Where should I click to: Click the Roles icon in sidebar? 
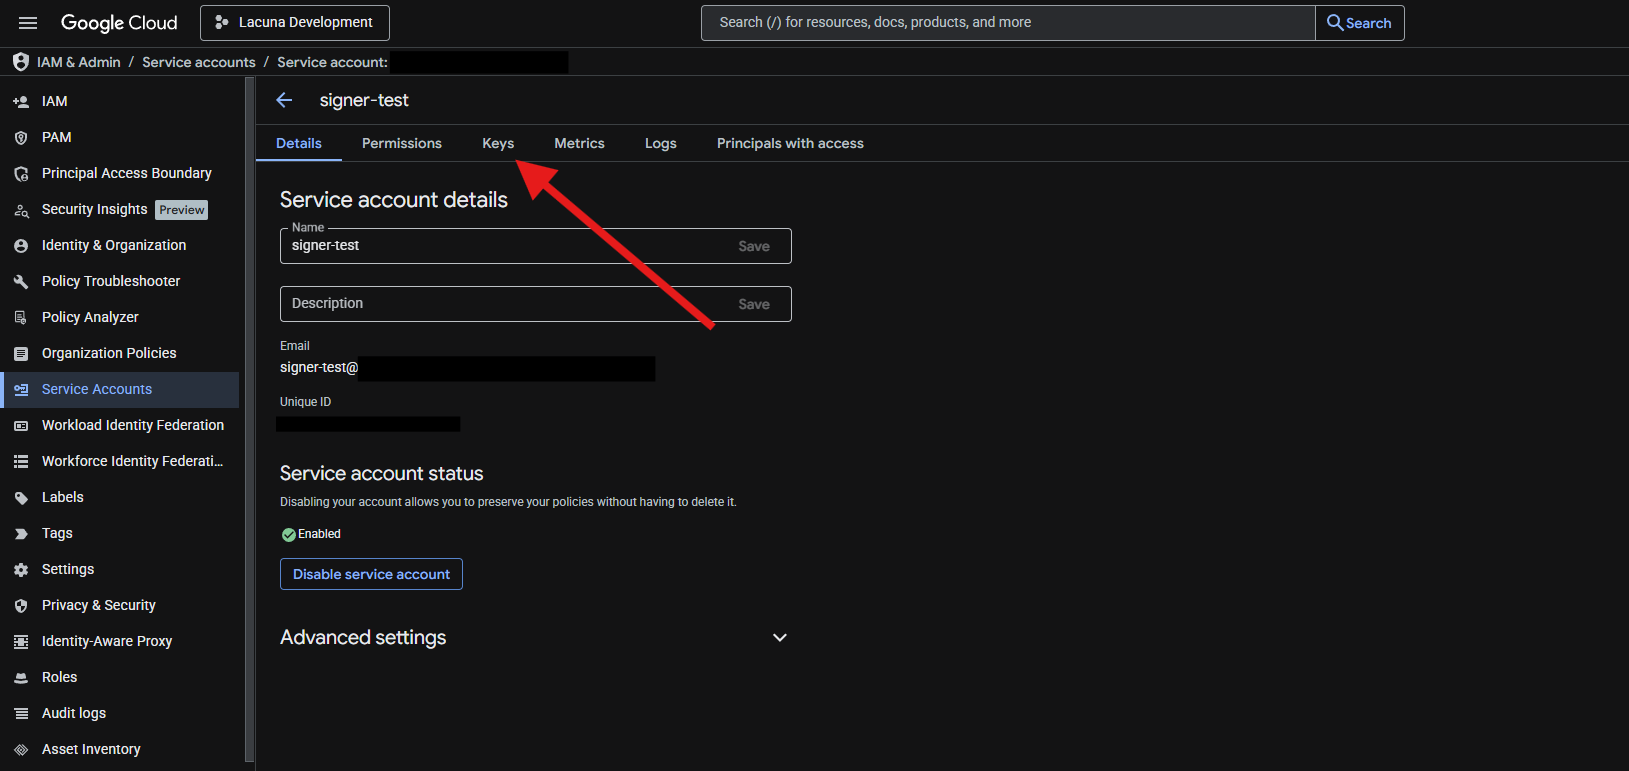pos(21,678)
